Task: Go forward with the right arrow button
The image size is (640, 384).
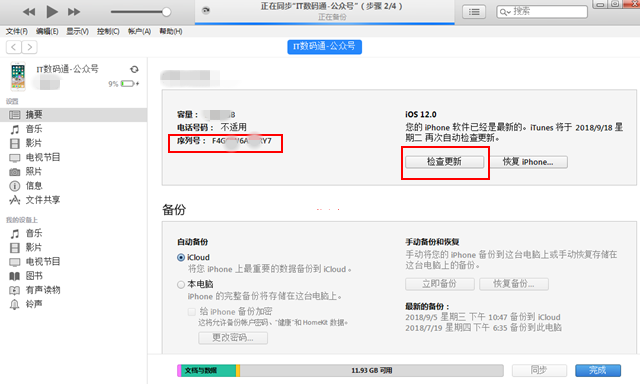Action: click(29, 47)
